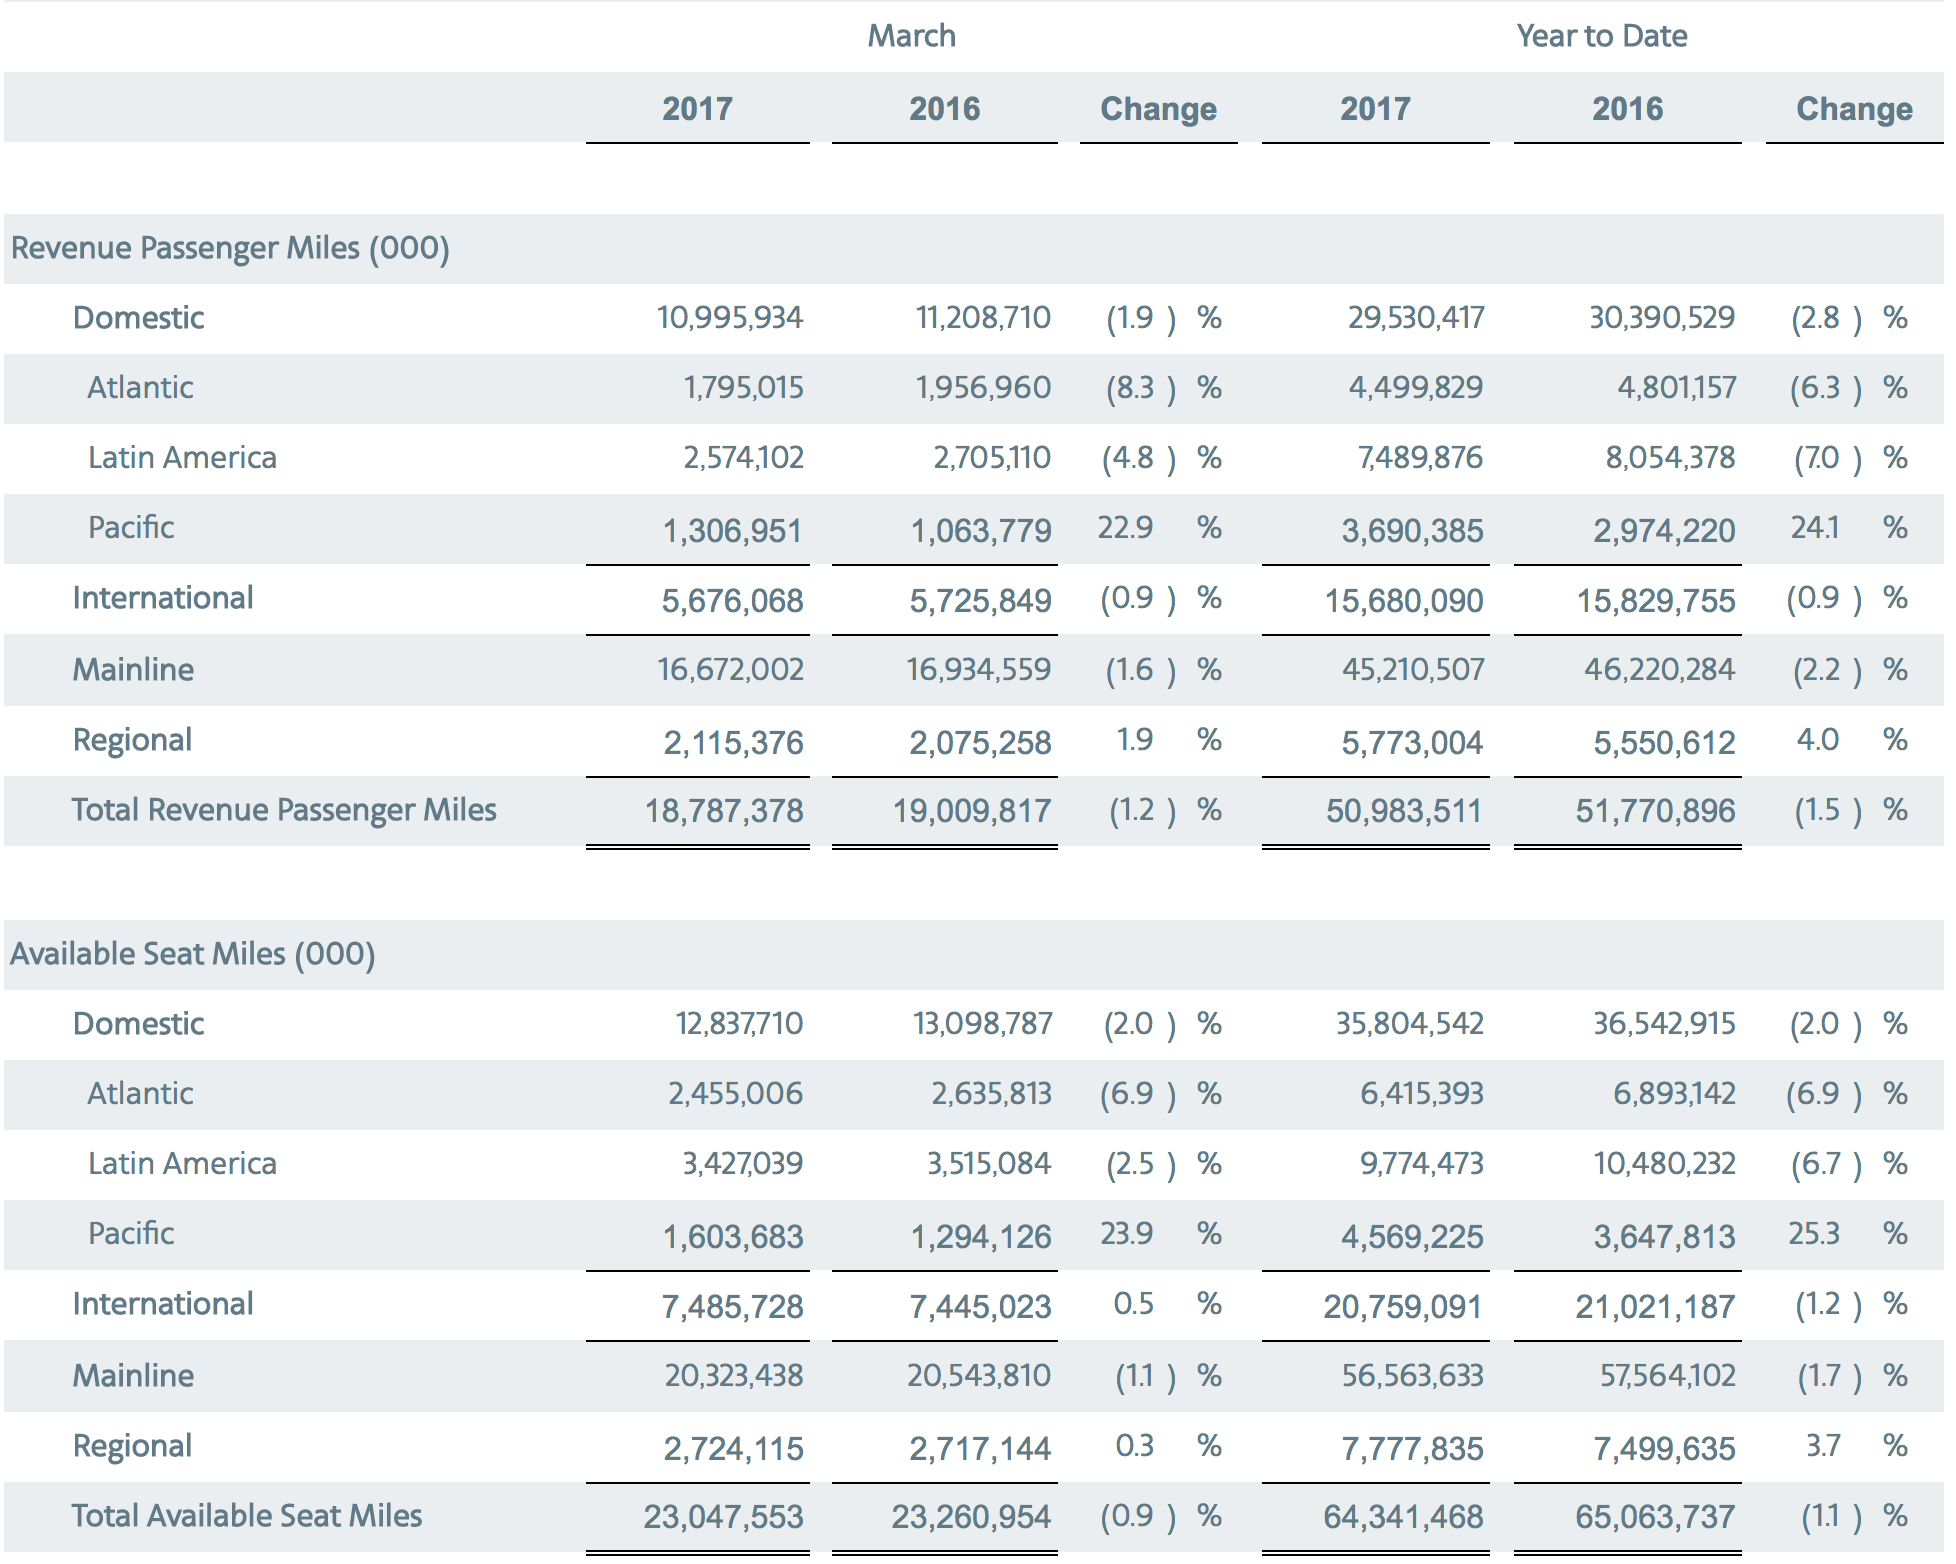Select Regional ASM value 2,724,115
The image size is (1956, 1564).
point(733,1449)
